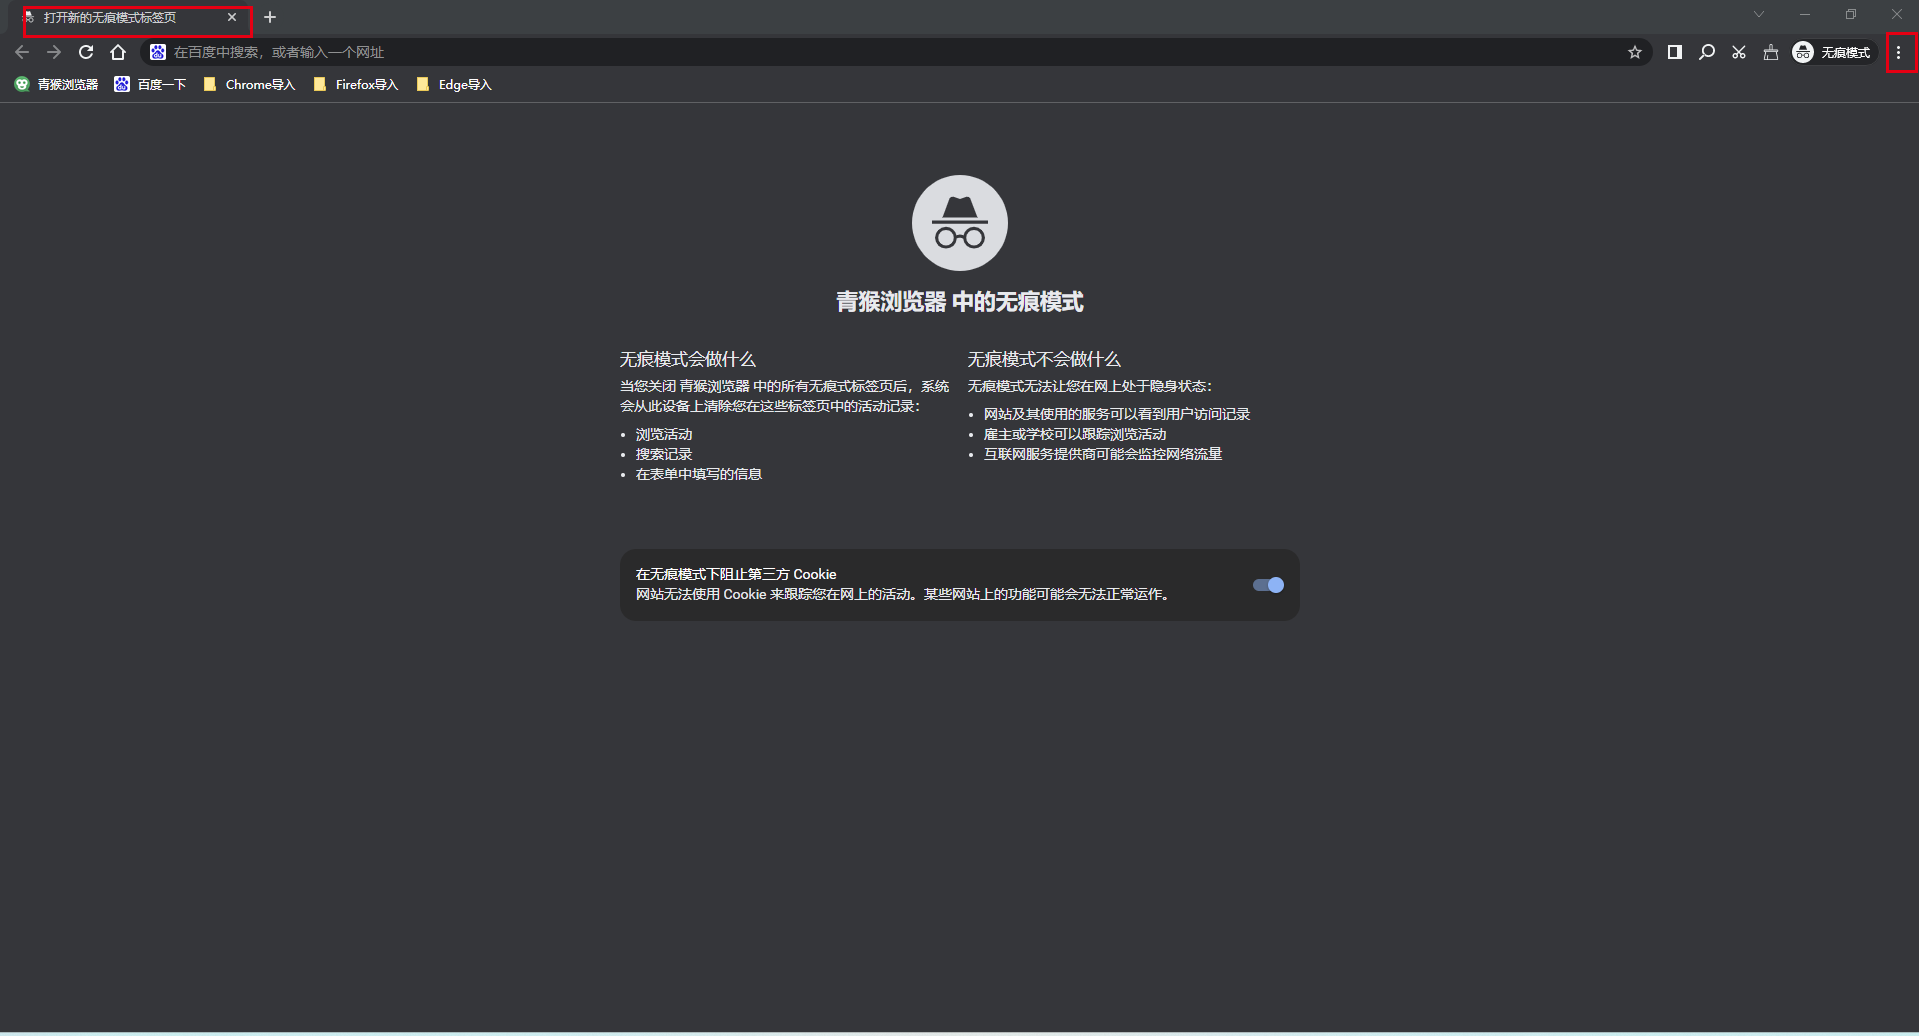1919x1036 pixels.
Task: Click the 青猴浏览器 中的无痕模式 heading
Action: [x=960, y=302]
